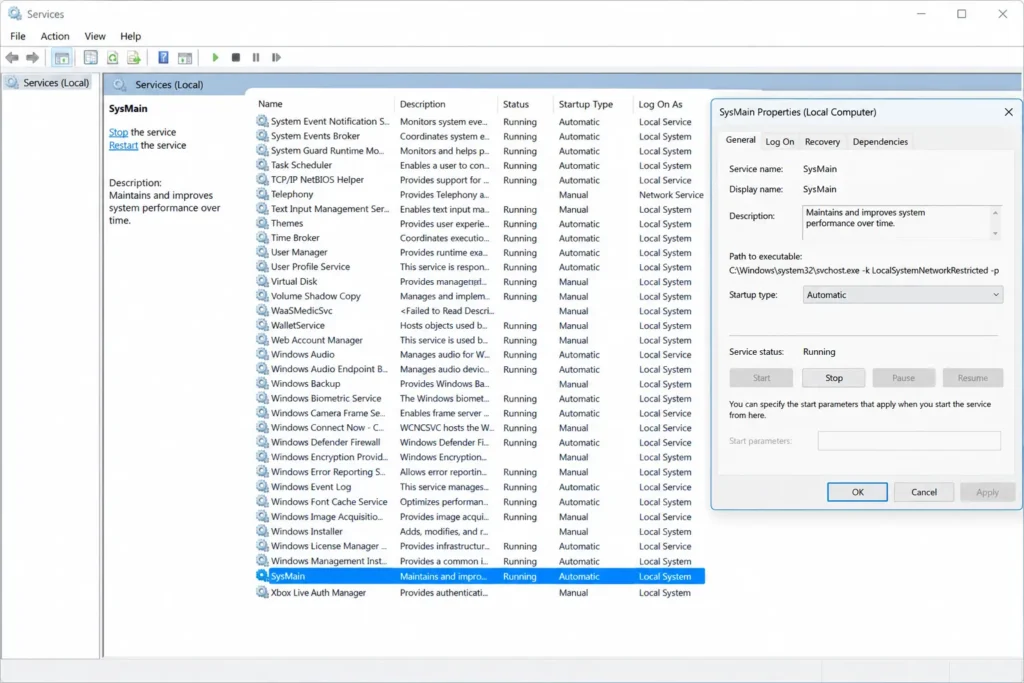Click the gear icon beside Telephony
This screenshot has width=1024, height=683.
pos(262,195)
